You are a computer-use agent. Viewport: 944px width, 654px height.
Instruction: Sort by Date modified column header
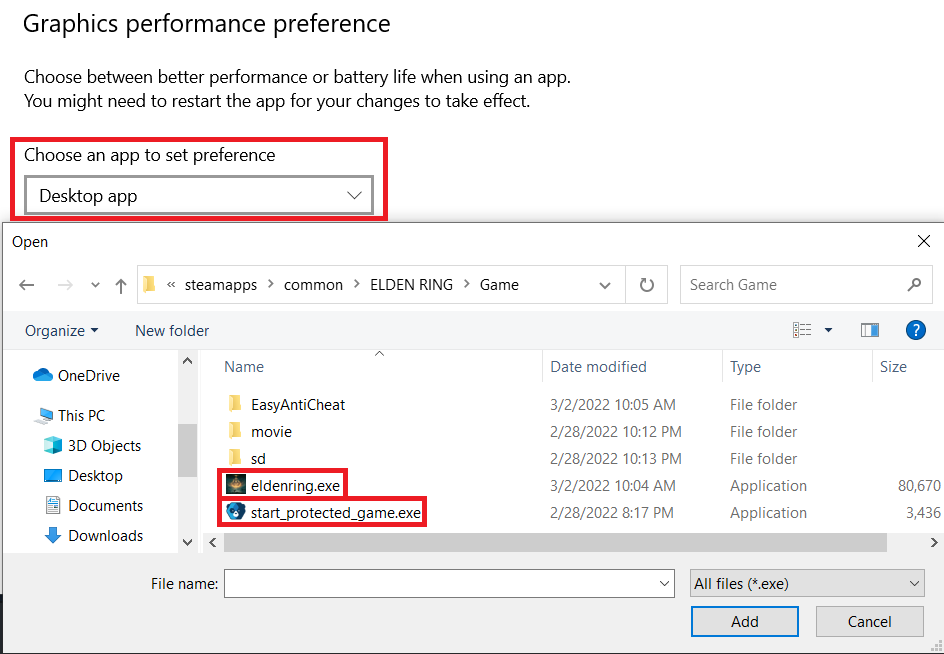coord(598,367)
